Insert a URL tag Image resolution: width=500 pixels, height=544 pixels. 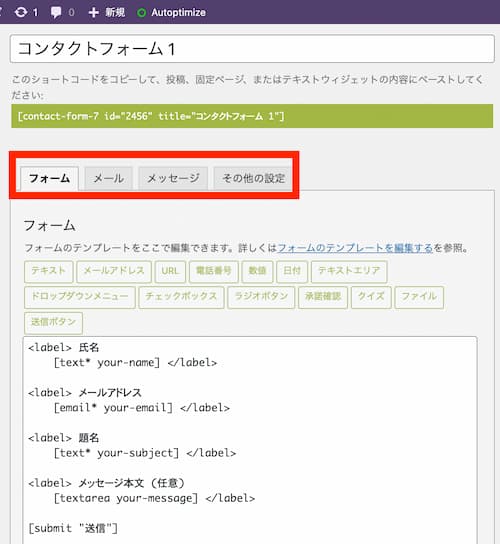click(170, 271)
